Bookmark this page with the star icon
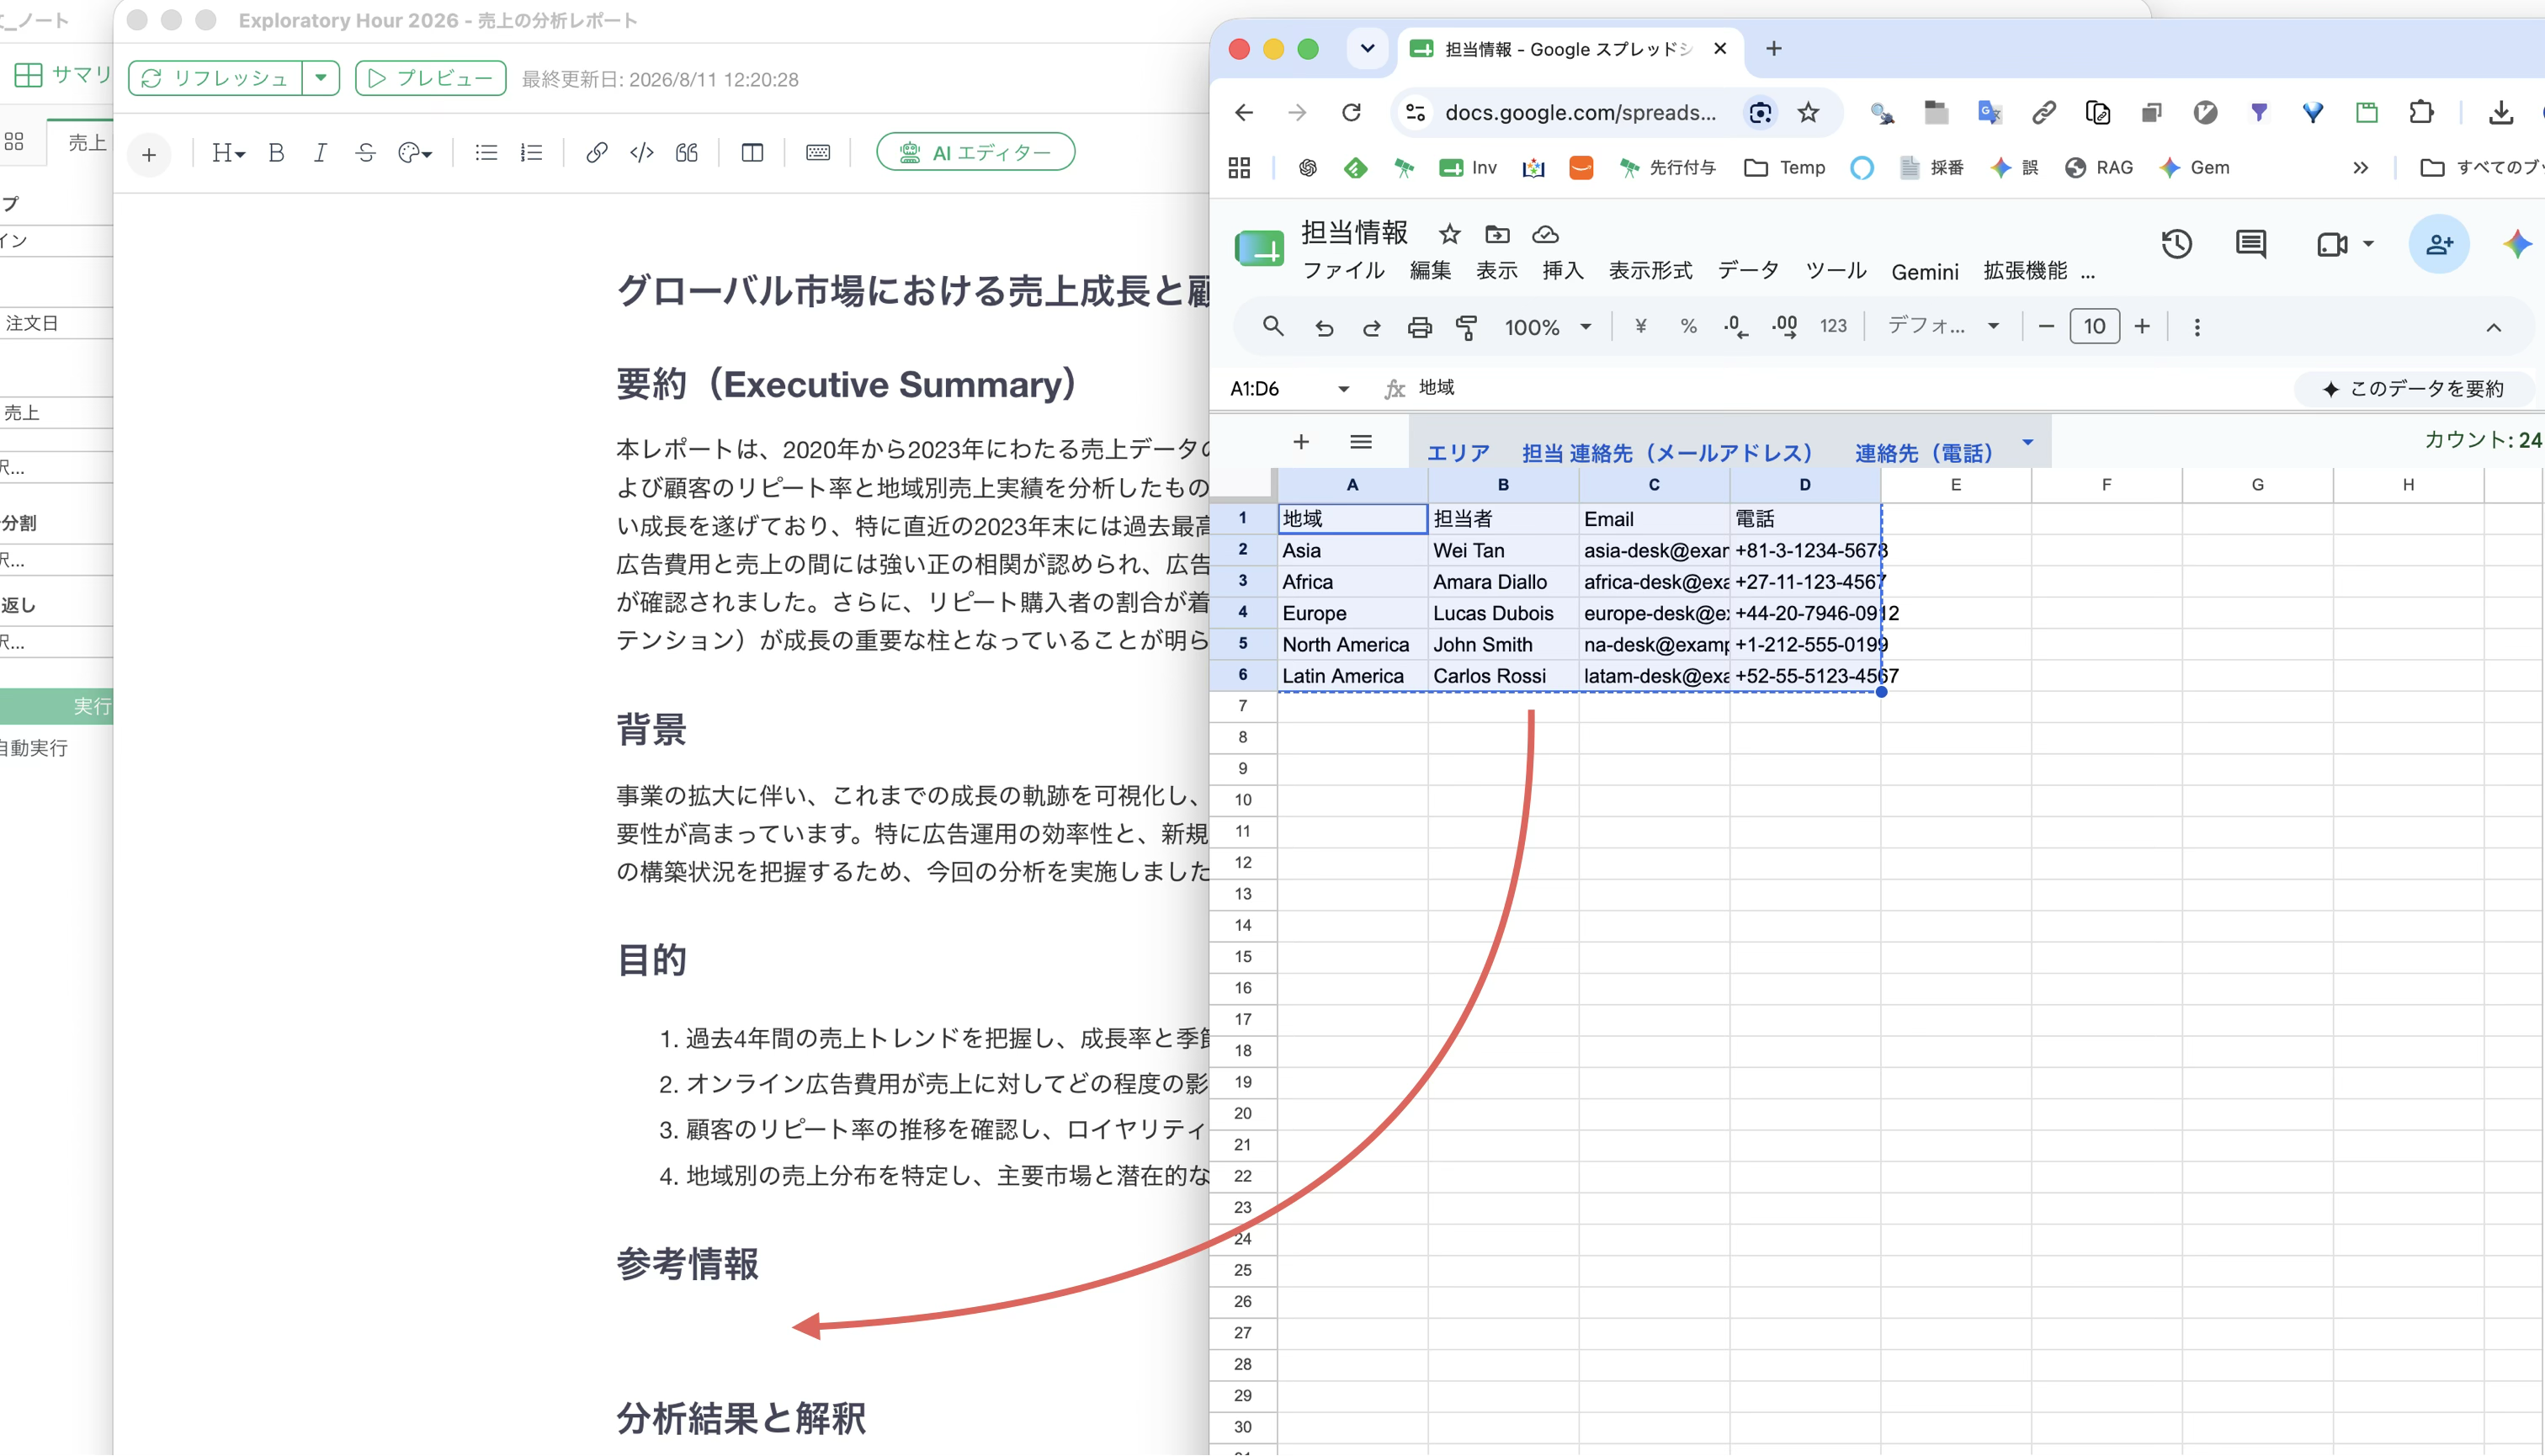This screenshot has width=2545, height=1456. (1808, 112)
